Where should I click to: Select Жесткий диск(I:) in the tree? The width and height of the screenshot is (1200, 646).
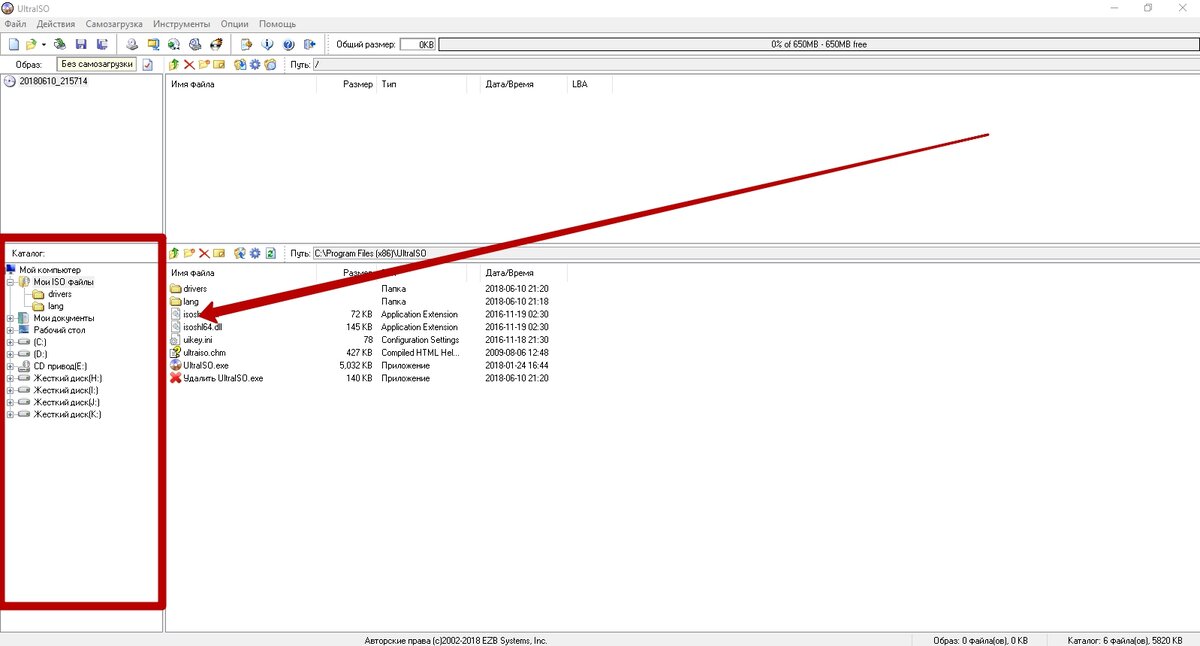(68, 390)
